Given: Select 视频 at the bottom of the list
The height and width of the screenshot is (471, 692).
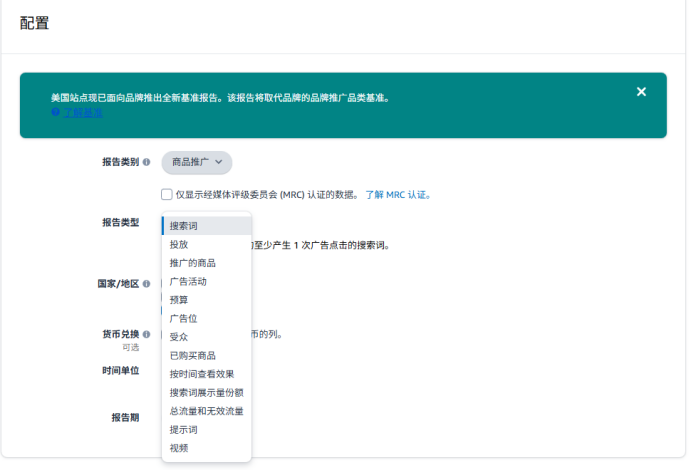Looking at the screenshot, I should click(179, 448).
